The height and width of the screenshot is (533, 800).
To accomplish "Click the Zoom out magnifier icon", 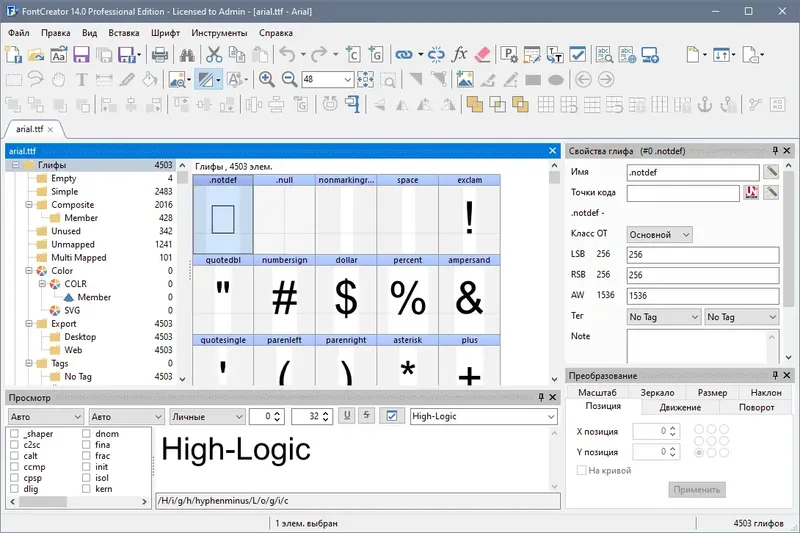I will coord(289,80).
